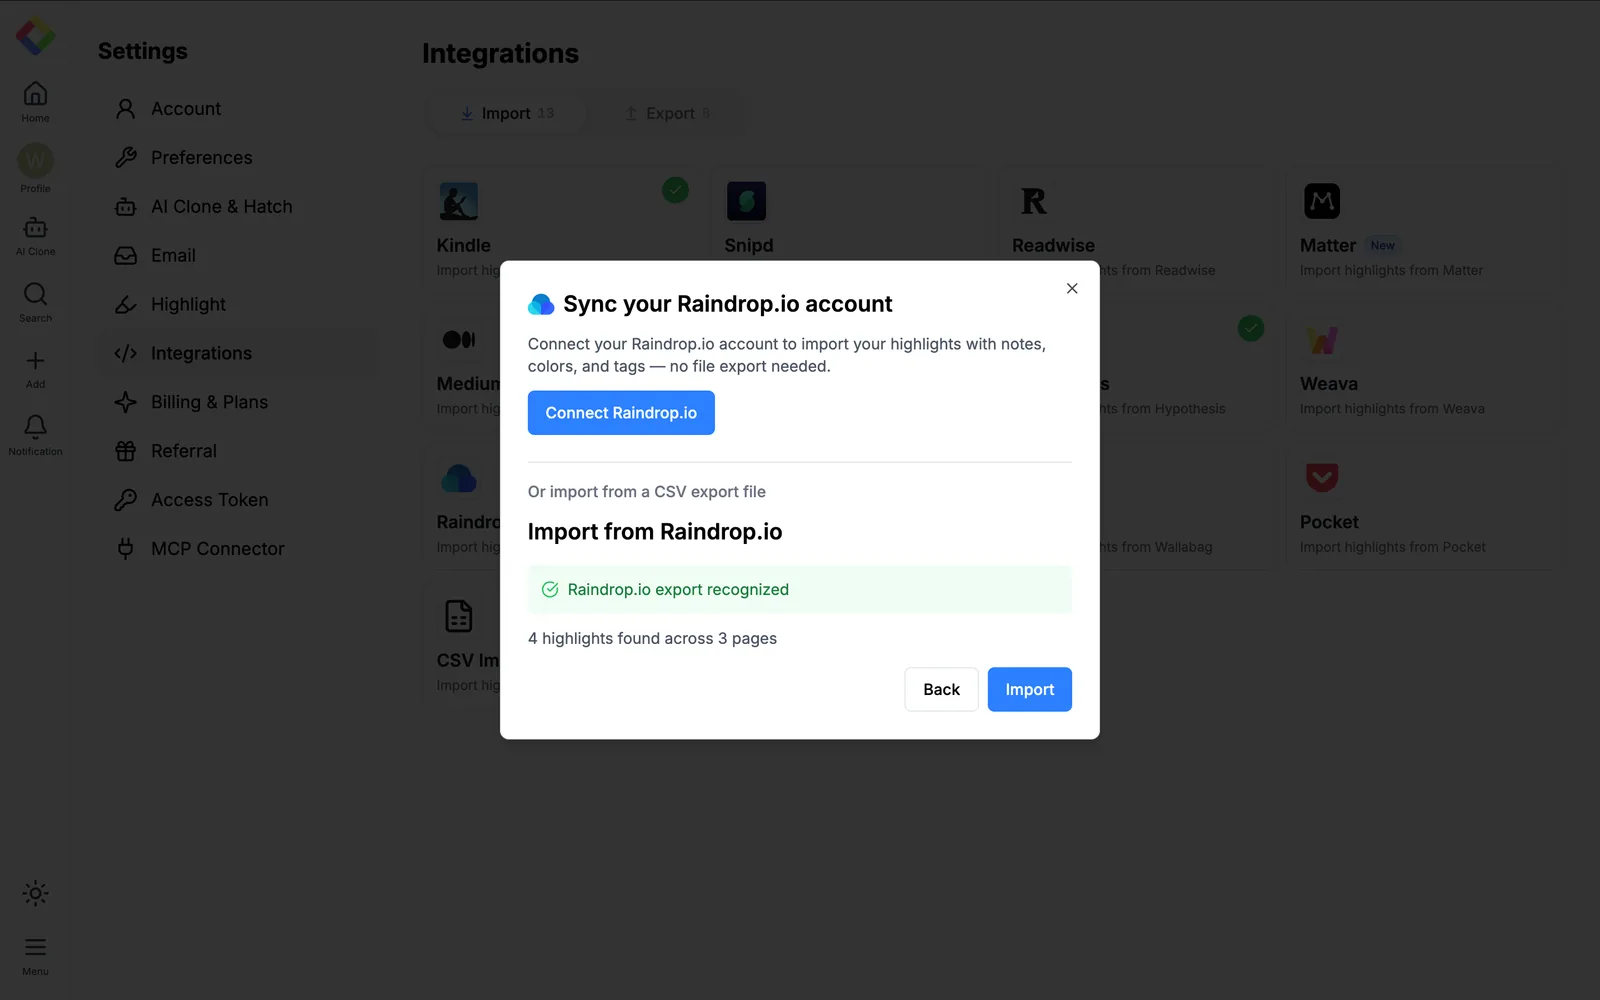Open Billing & Plans settings
This screenshot has height=1000, width=1600.
pos(239,403)
